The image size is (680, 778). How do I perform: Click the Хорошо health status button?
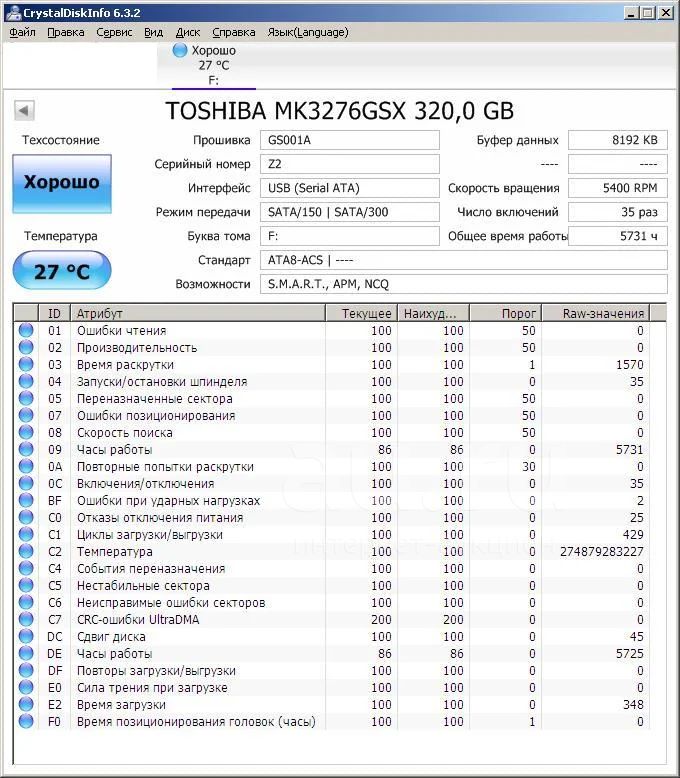pyautogui.click(x=62, y=184)
